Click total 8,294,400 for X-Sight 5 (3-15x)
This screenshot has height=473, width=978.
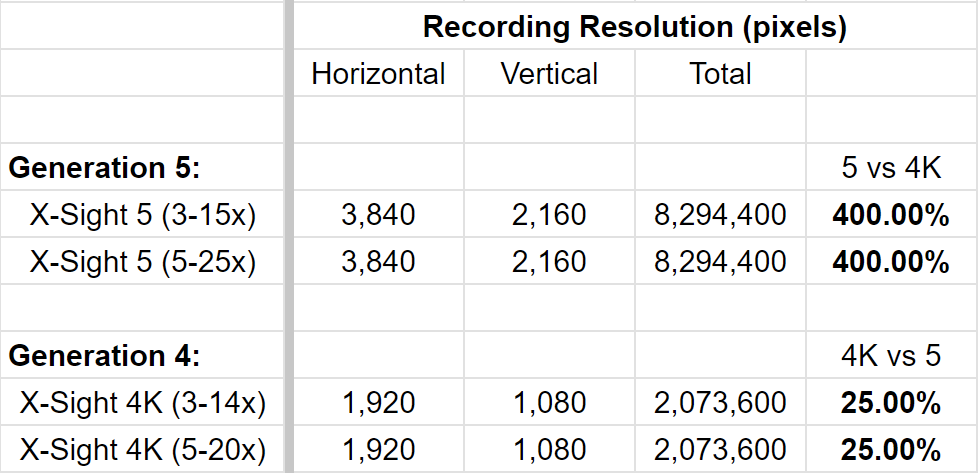click(x=720, y=214)
